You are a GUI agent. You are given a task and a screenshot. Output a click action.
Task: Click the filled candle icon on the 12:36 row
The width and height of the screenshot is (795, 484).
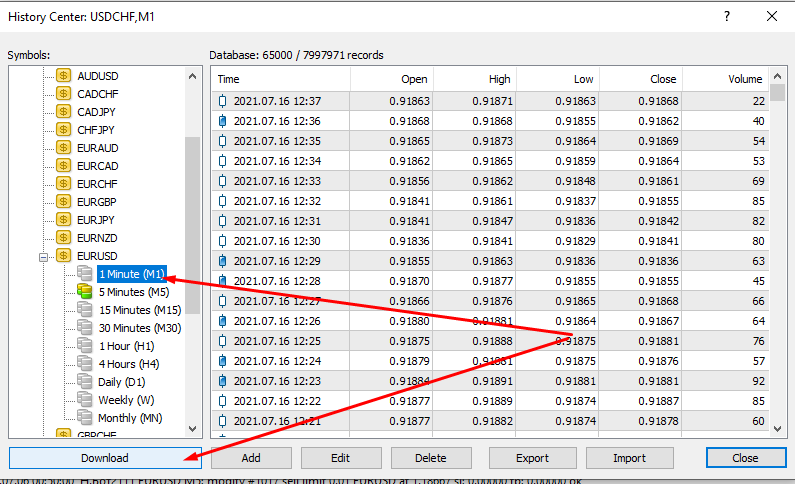coord(223,121)
